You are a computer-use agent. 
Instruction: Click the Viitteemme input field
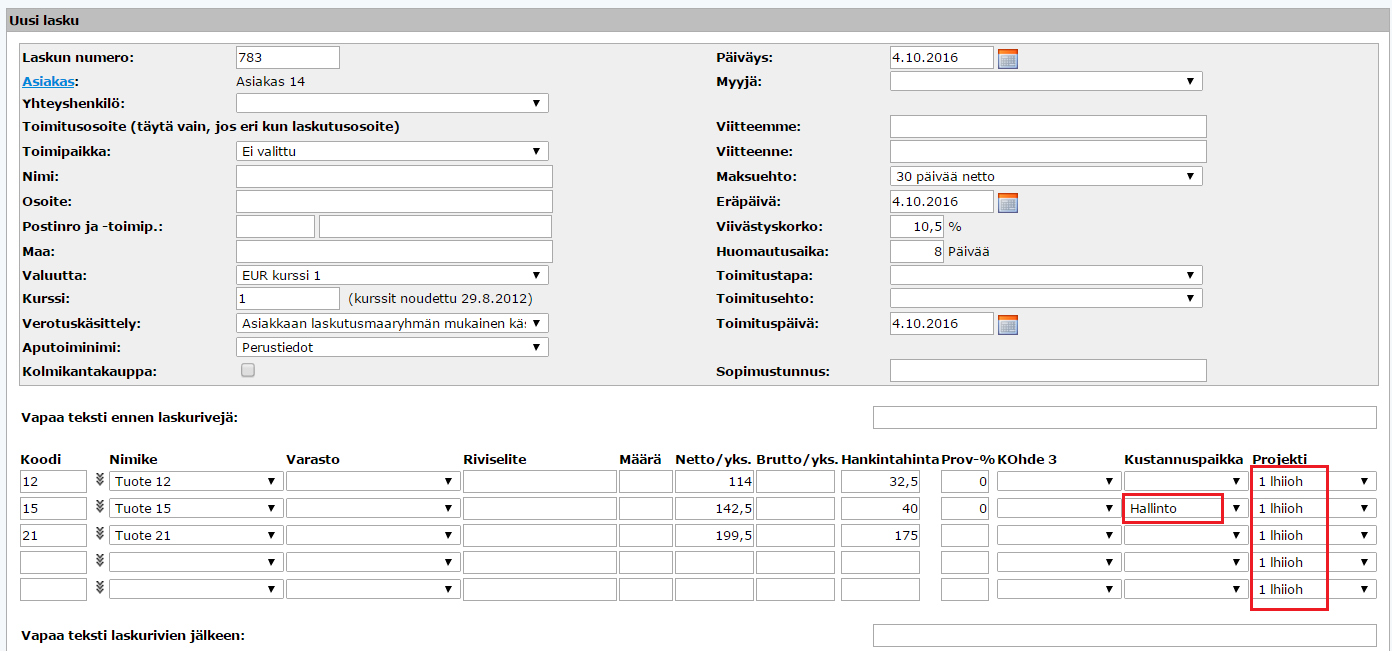[1048, 127]
